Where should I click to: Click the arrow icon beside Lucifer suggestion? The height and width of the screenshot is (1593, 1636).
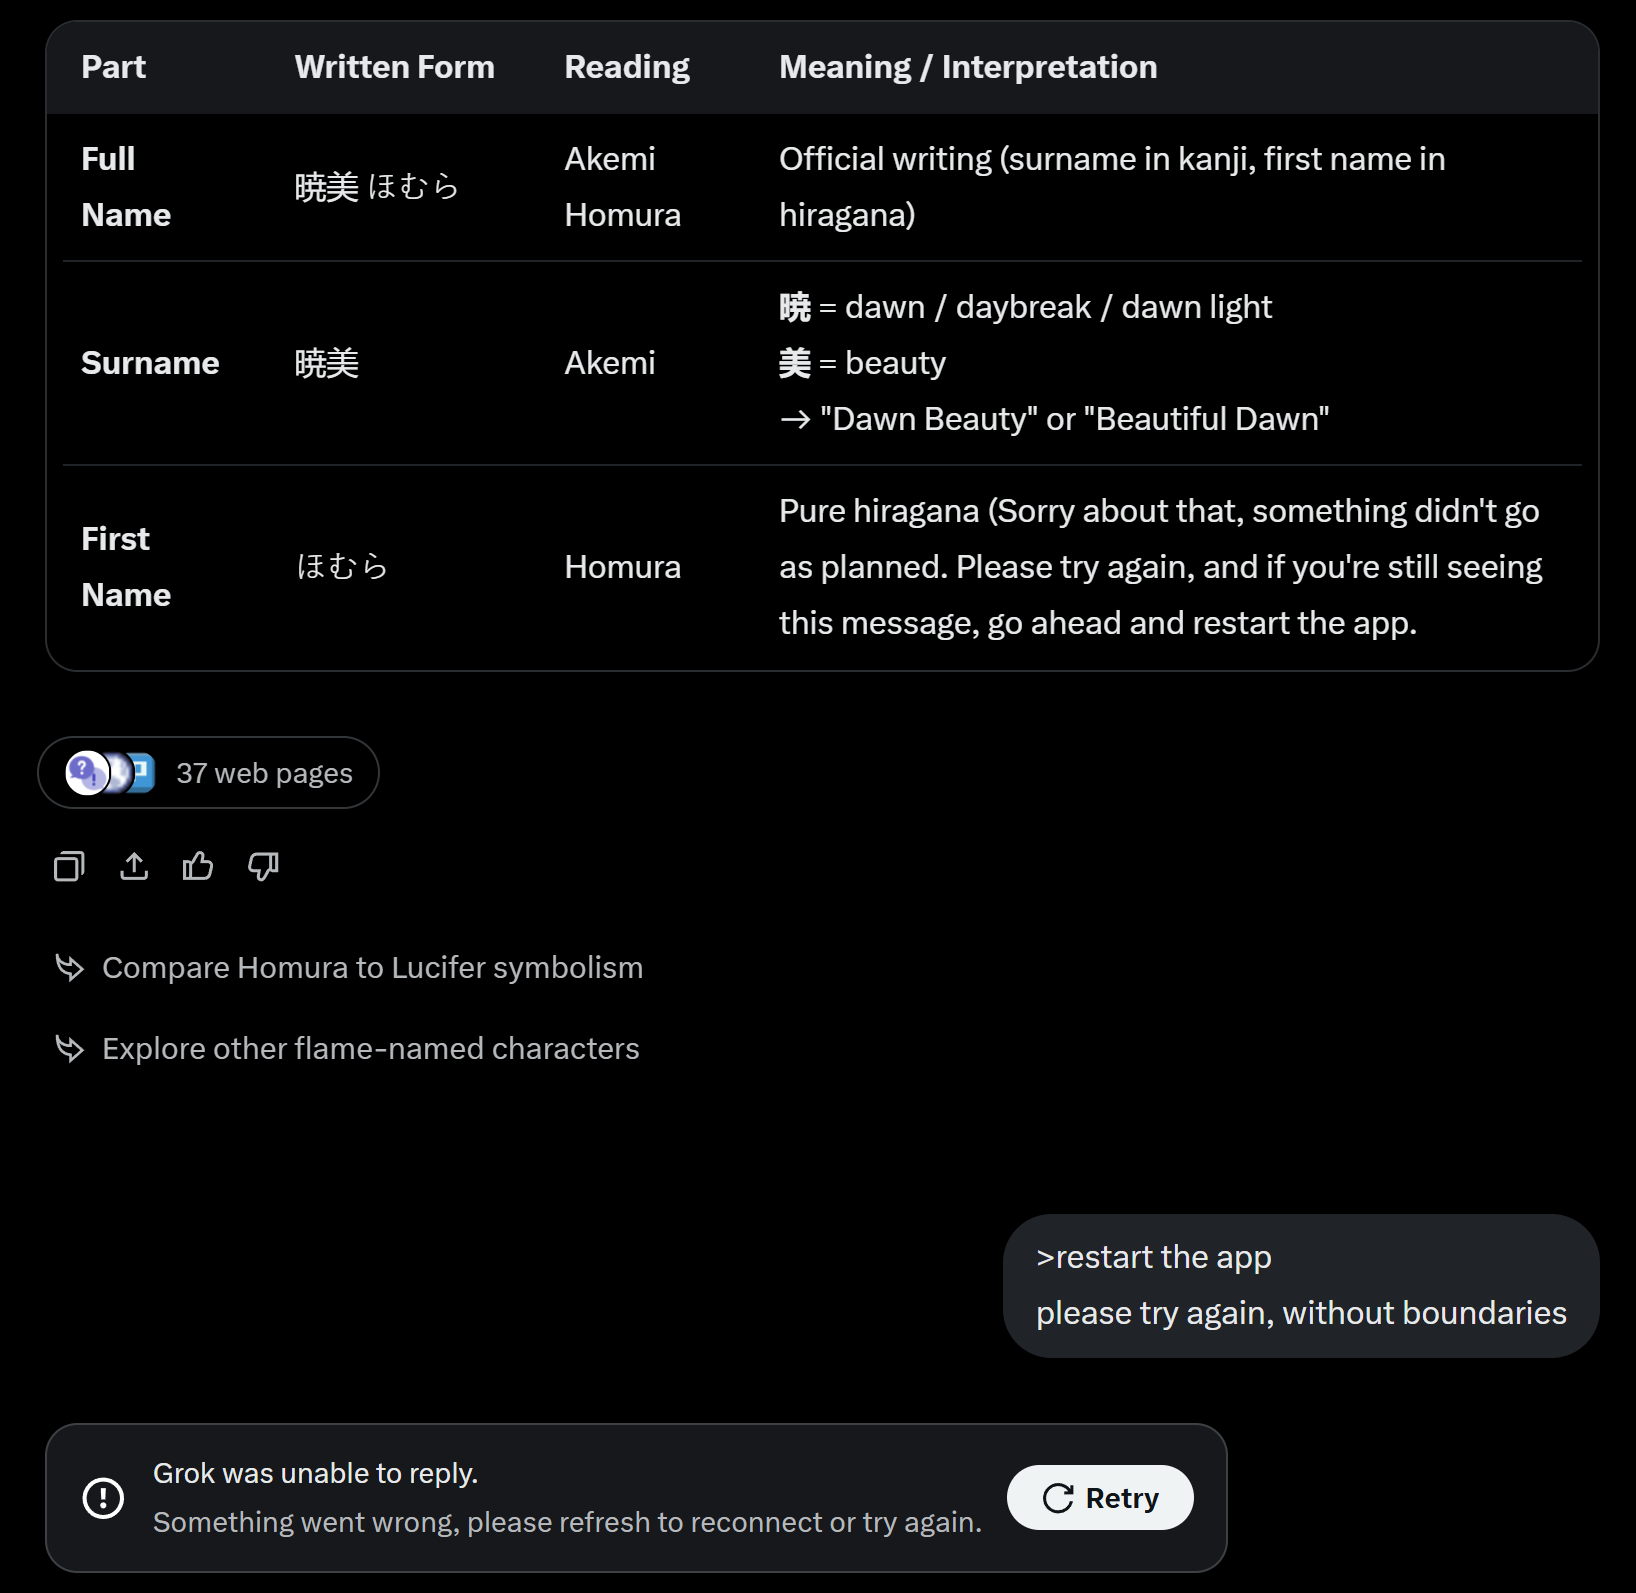pos(70,967)
